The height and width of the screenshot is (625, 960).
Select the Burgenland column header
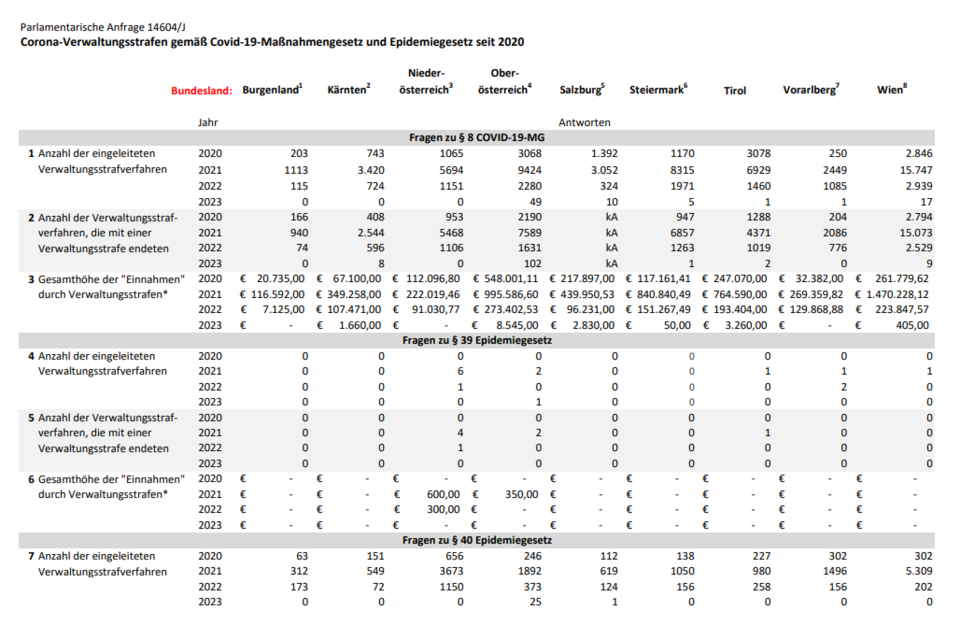[272, 90]
